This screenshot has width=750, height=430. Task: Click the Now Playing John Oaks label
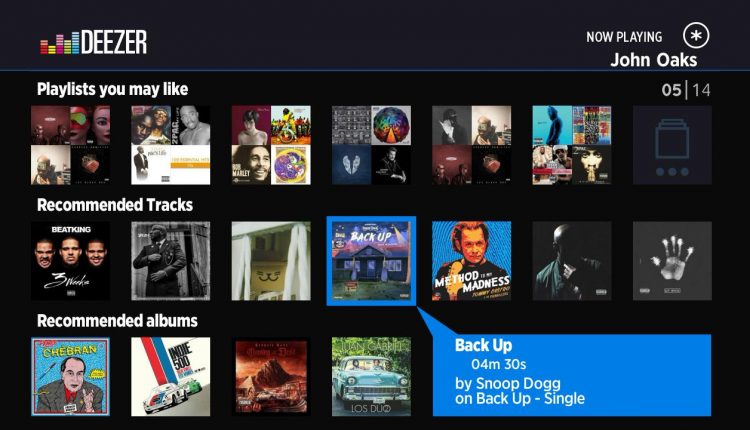tap(641, 49)
